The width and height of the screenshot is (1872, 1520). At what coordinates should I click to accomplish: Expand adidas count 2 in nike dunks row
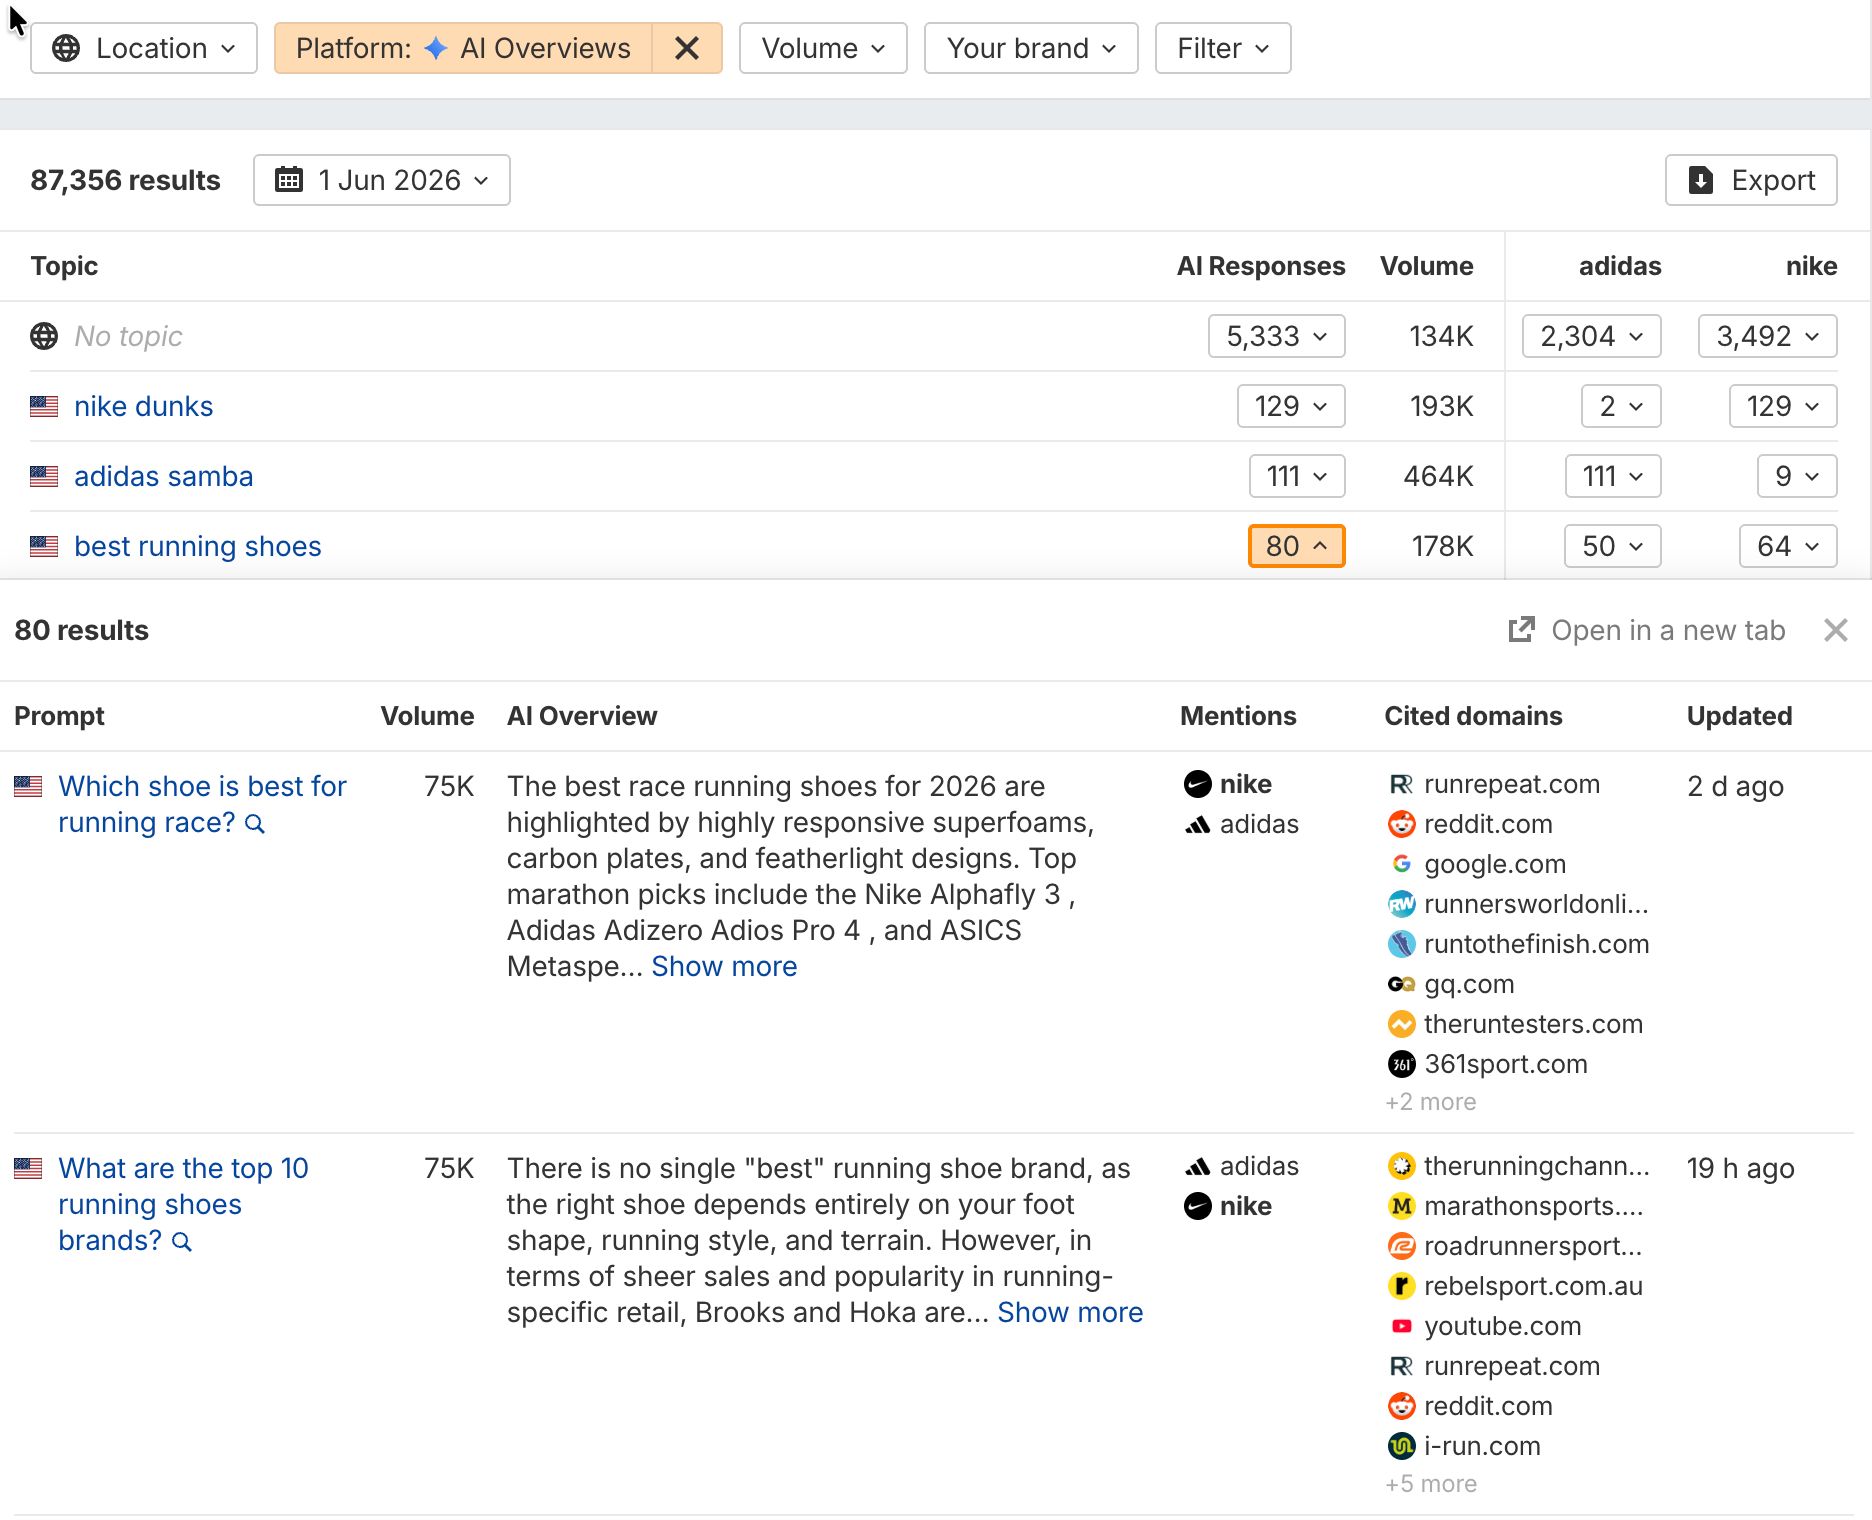1621,406
